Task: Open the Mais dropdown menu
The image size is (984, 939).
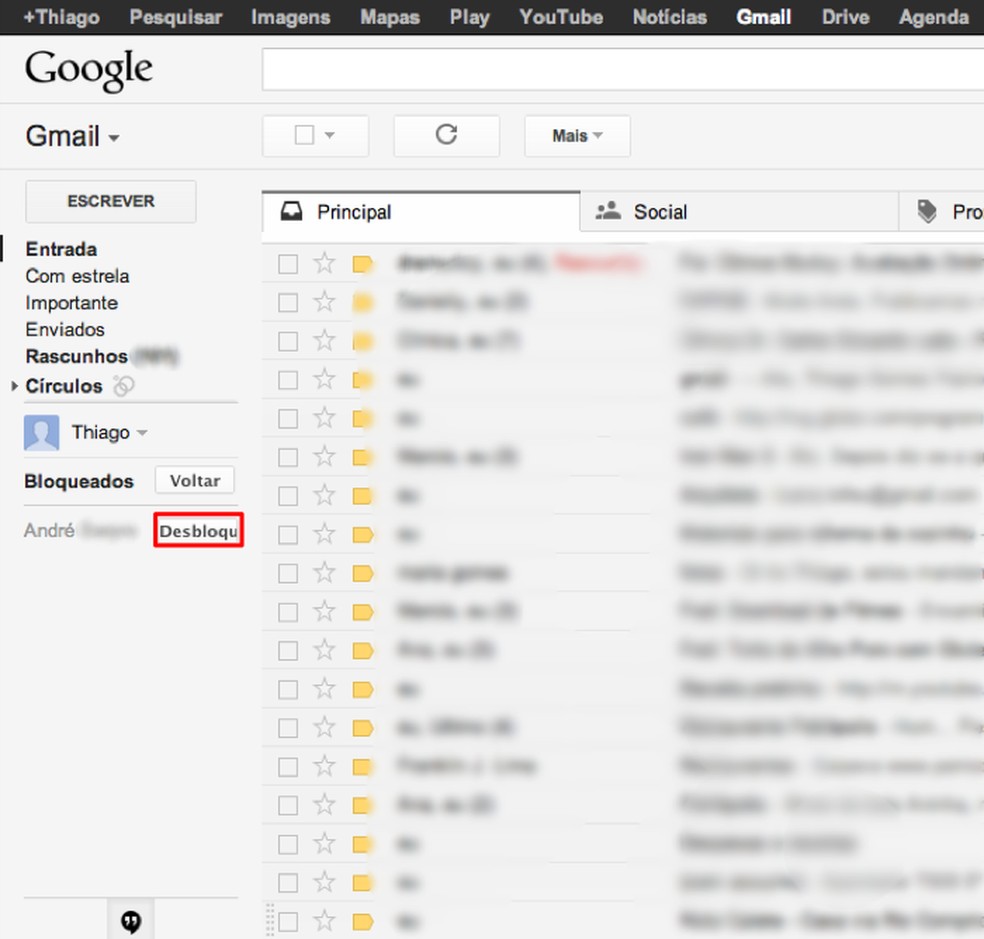Action: pyautogui.click(x=577, y=136)
